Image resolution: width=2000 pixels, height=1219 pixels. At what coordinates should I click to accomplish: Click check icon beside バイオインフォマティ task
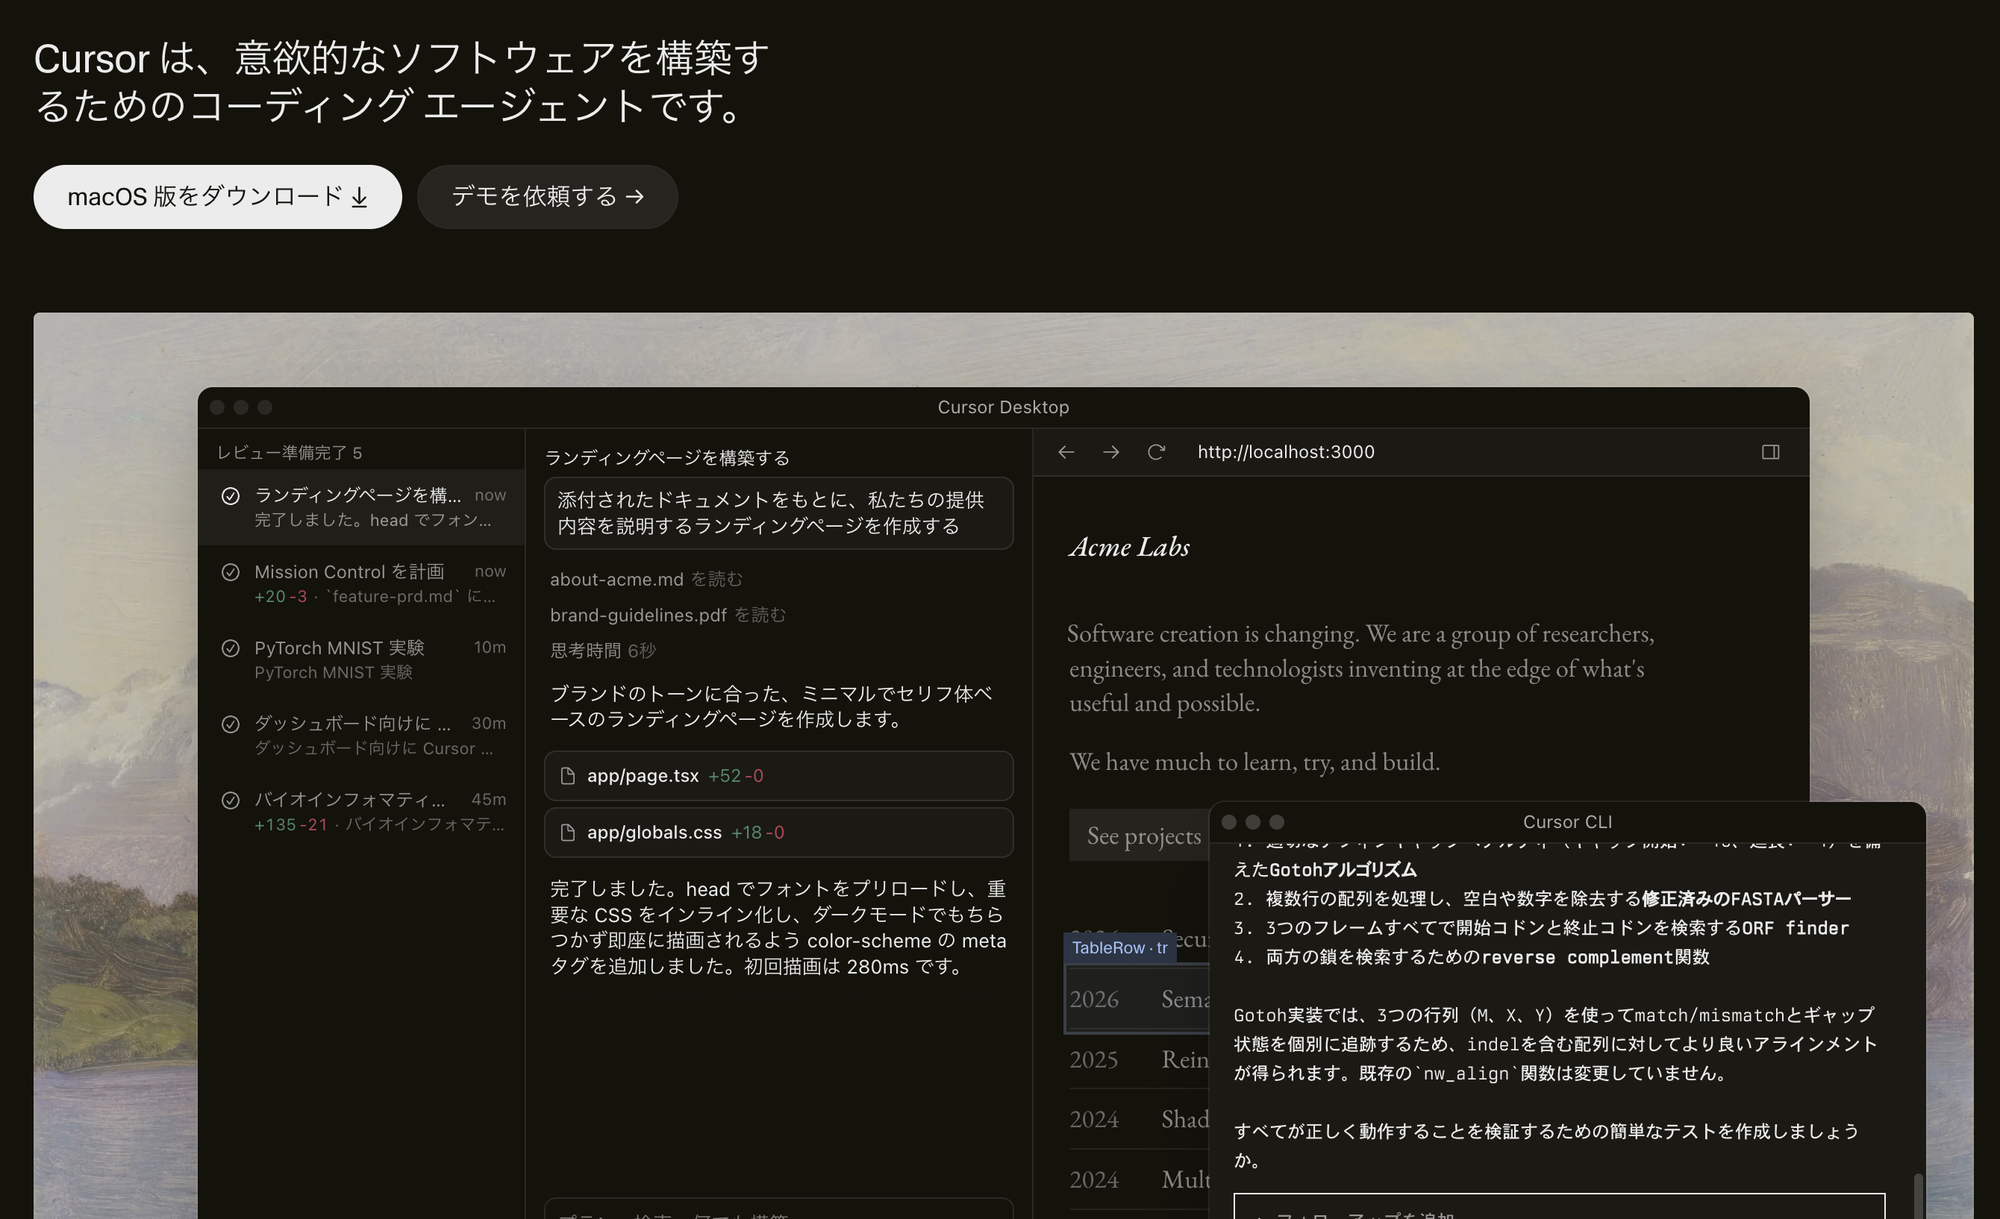point(230,800)
